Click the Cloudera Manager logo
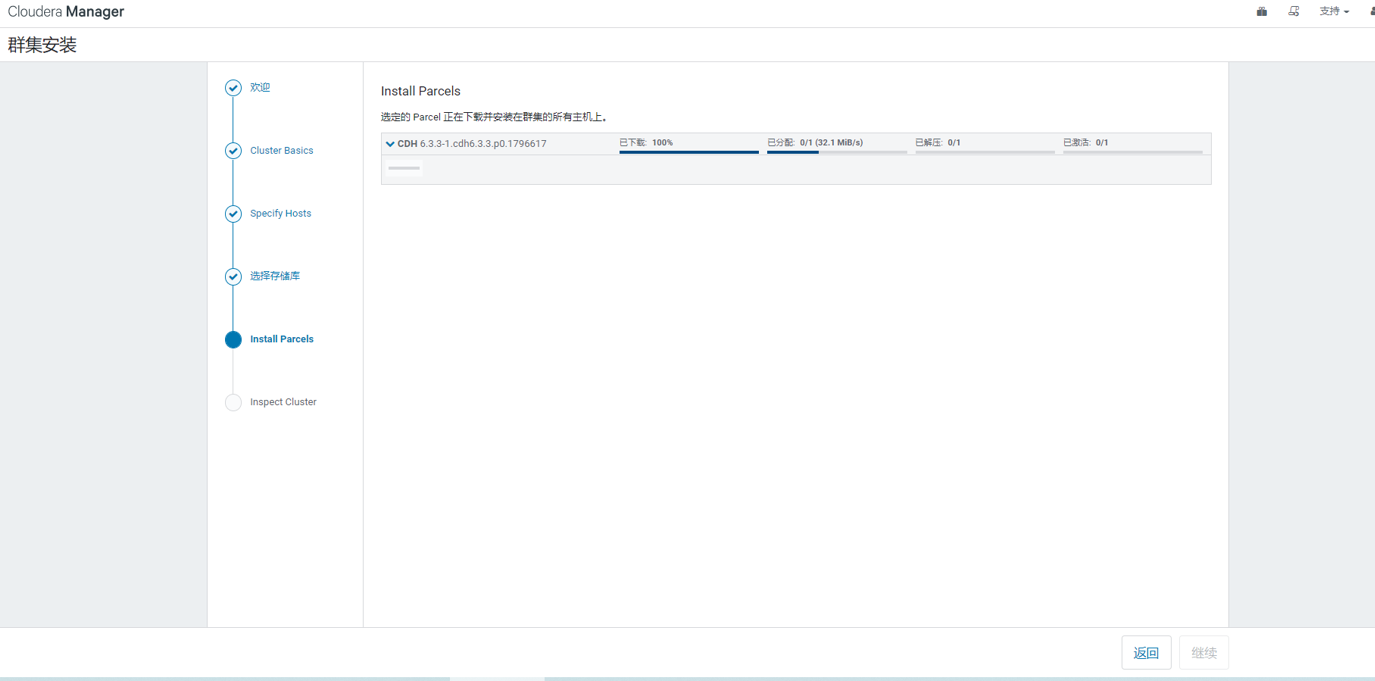The height and width of the screenshot is (681, 1375). pyautogui.click(x=66, y=12)
